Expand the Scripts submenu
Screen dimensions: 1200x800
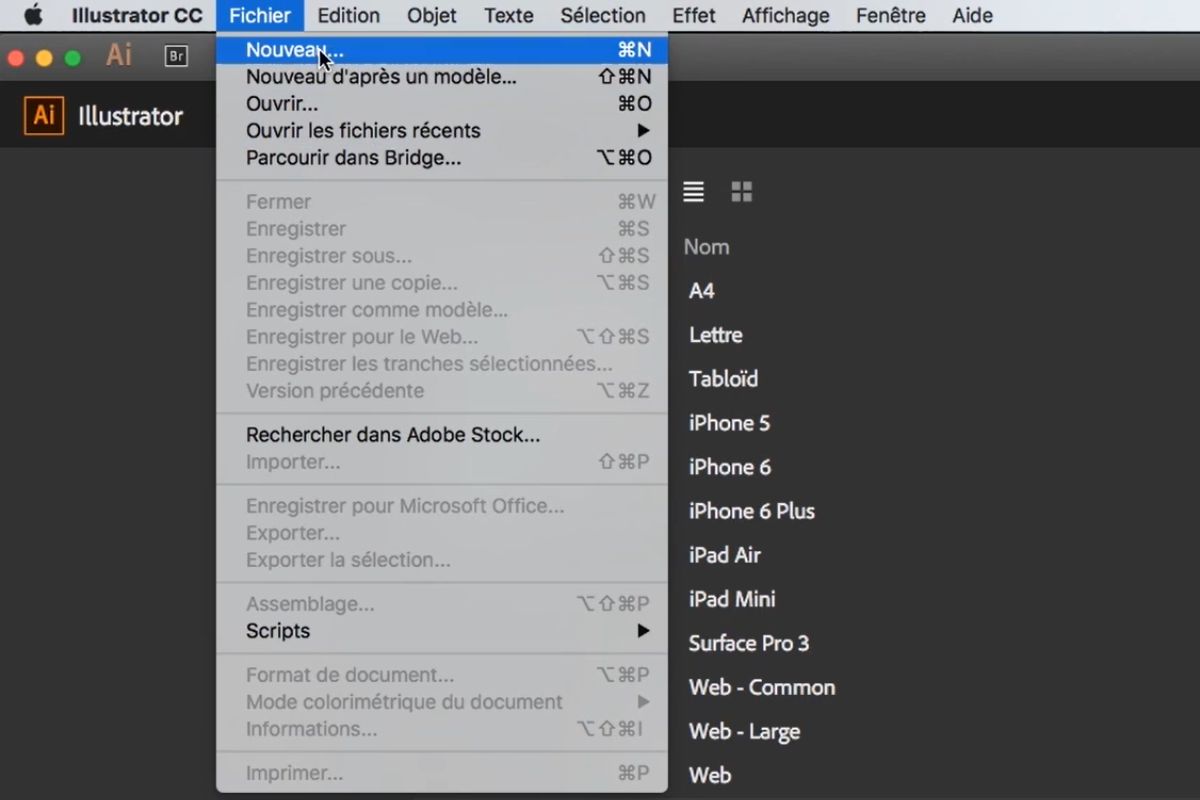pyautogui.click(x=442, y=631)
